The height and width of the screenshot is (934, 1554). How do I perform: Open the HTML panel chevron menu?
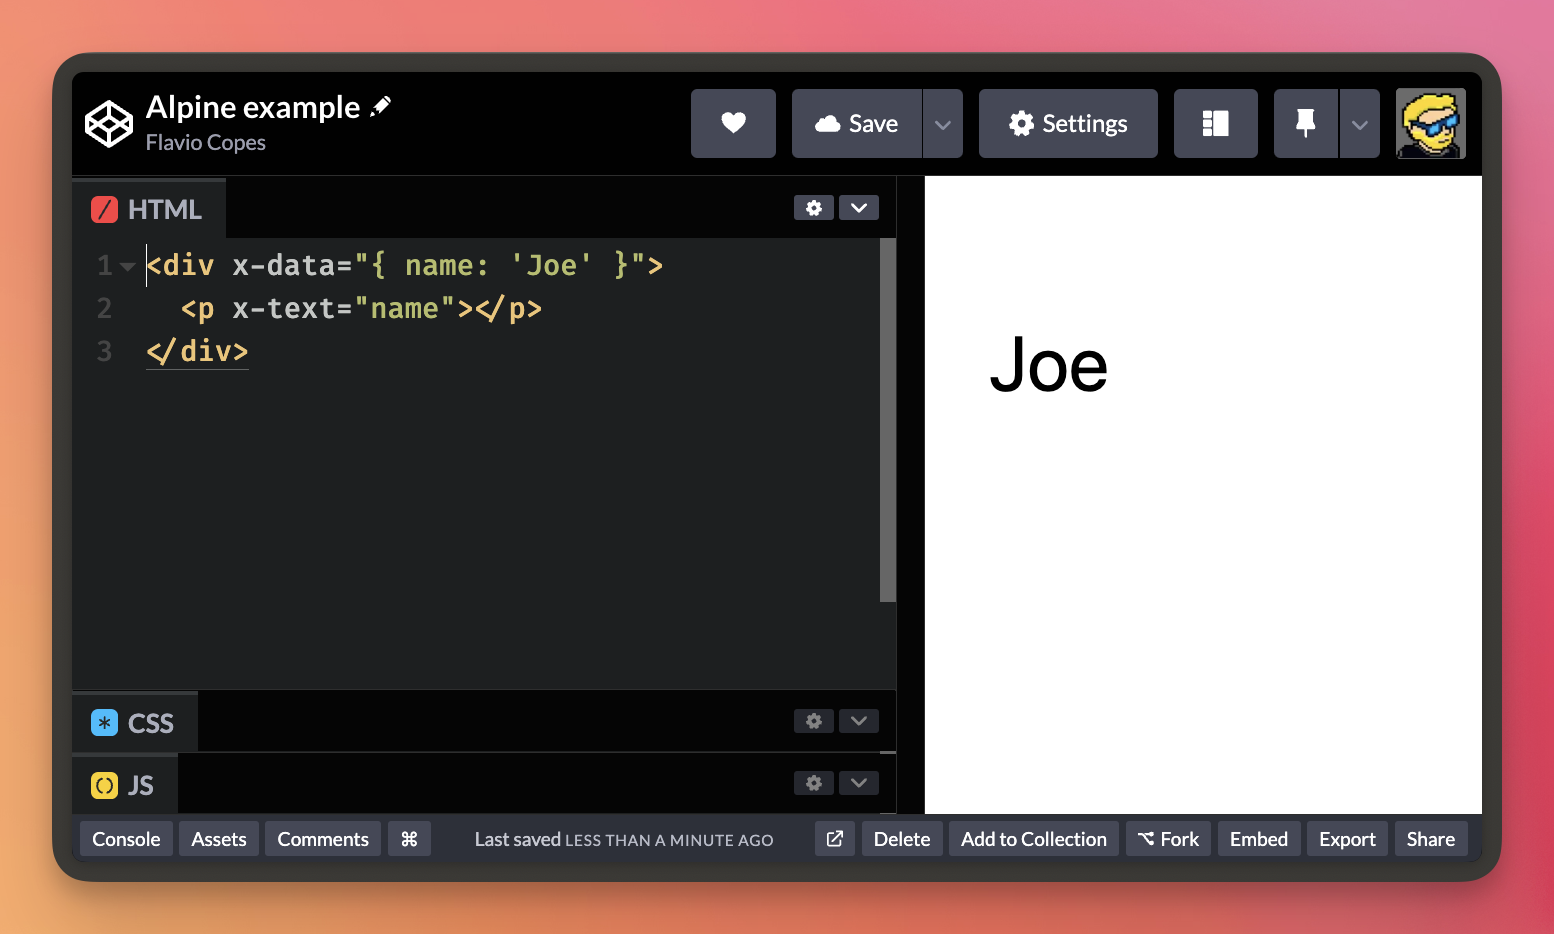click(x=859, y=208)
